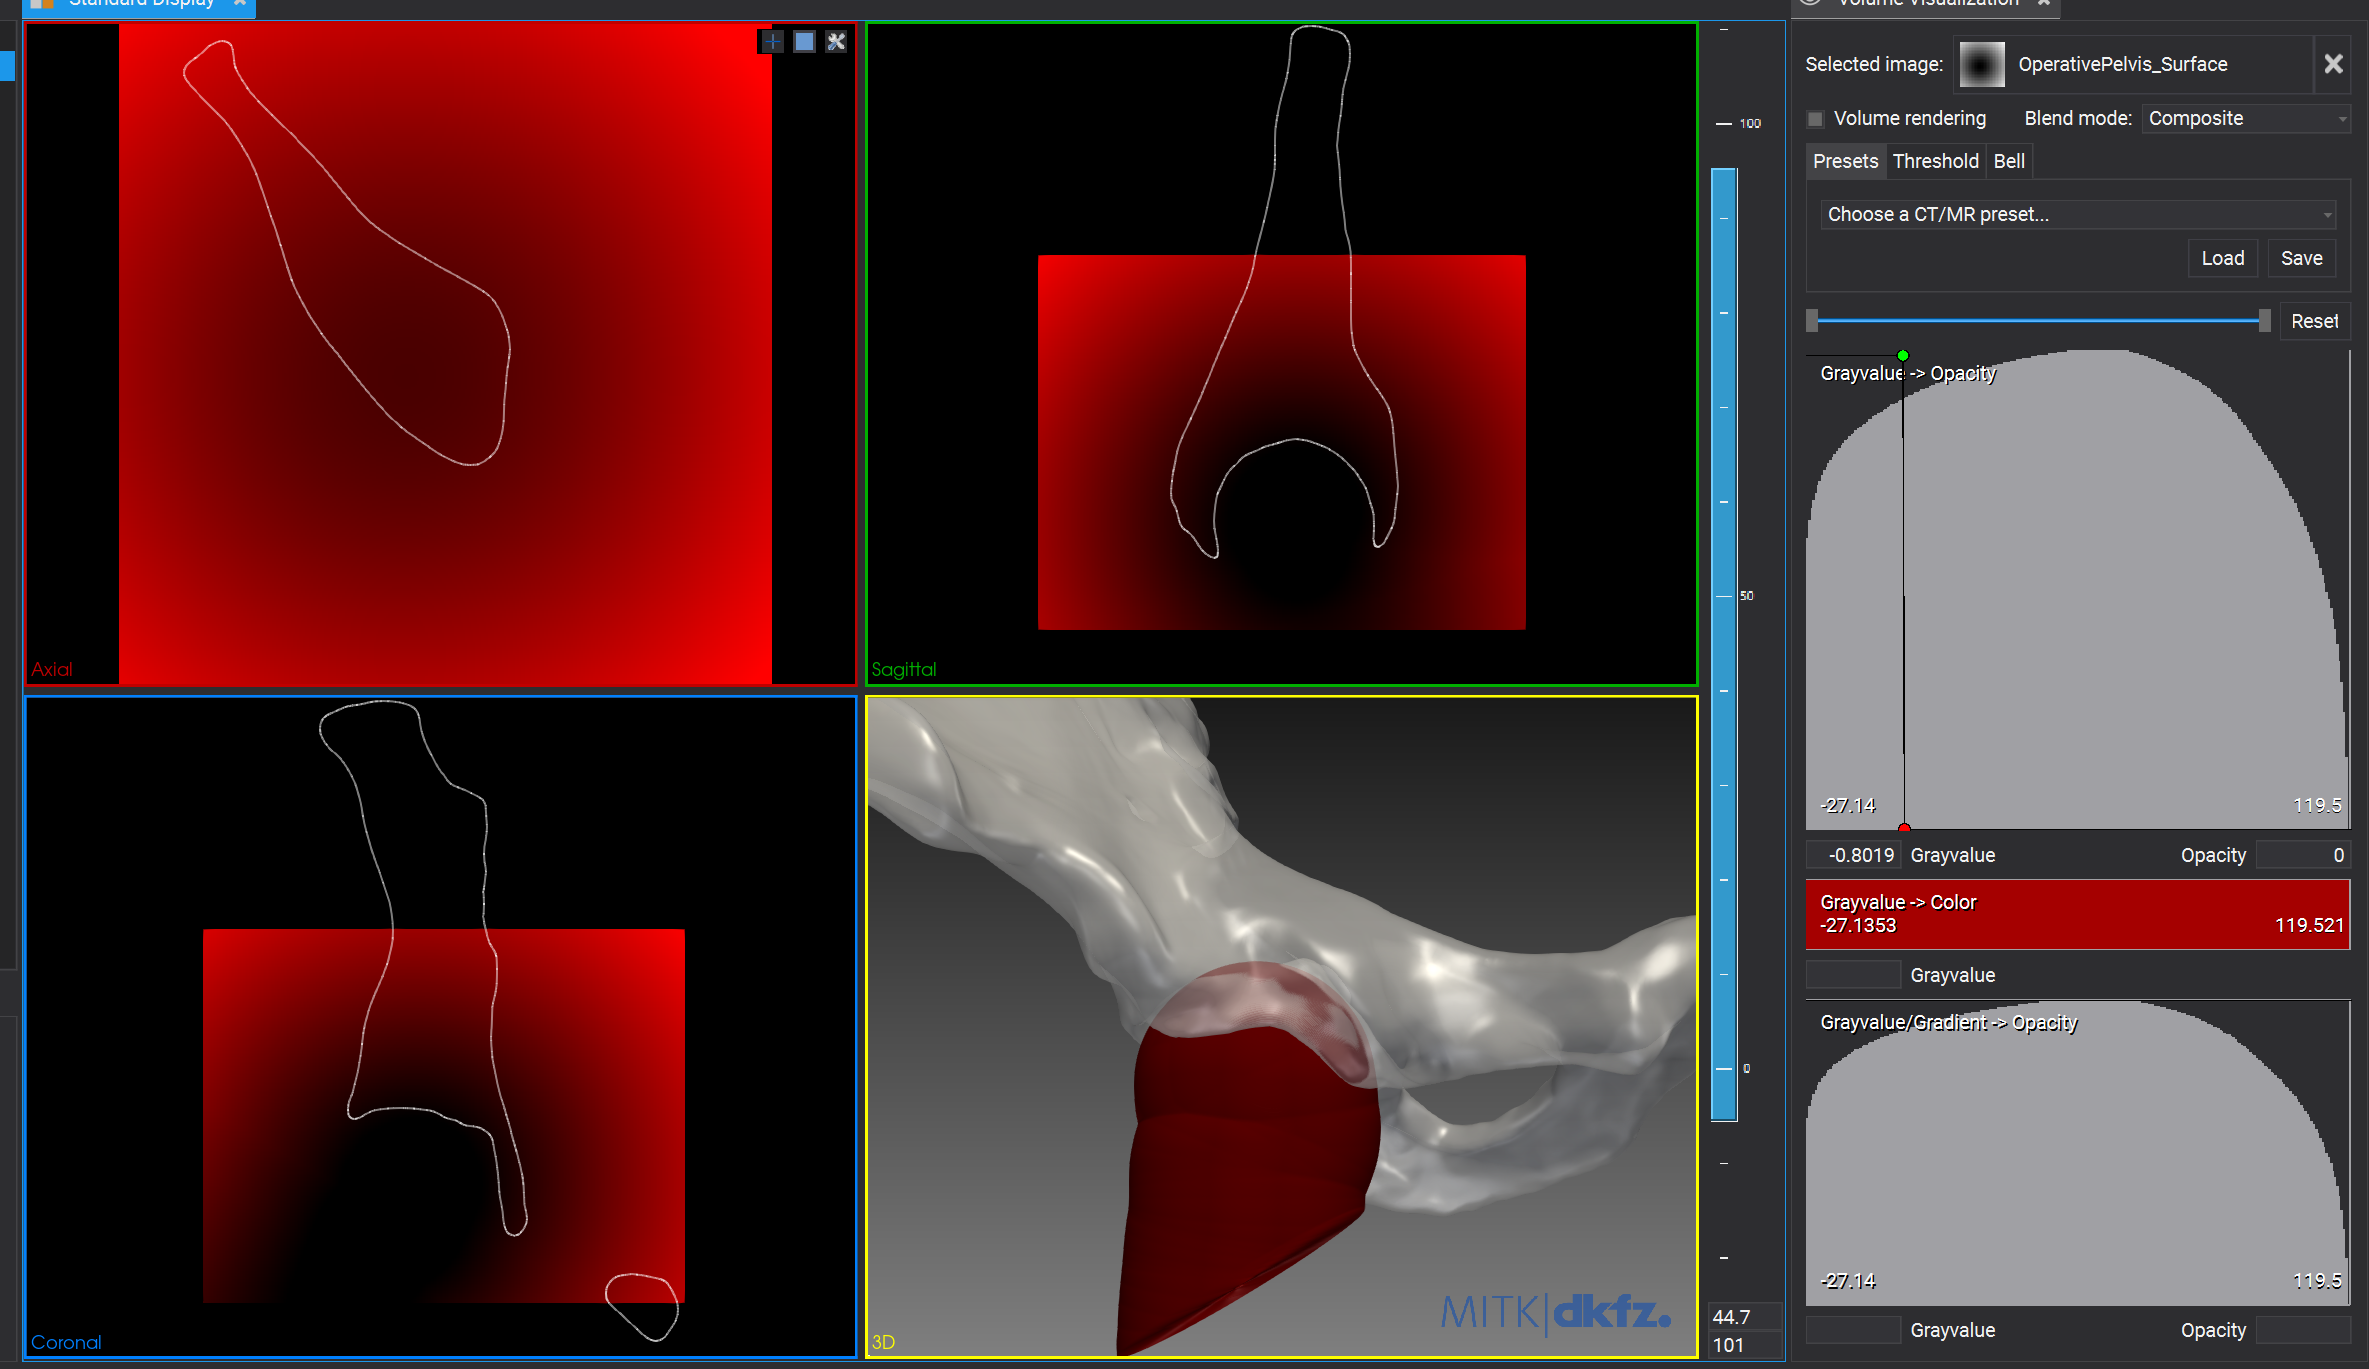Switch to the Bell tab
2369x1369 pixels.
(2008, 162)
